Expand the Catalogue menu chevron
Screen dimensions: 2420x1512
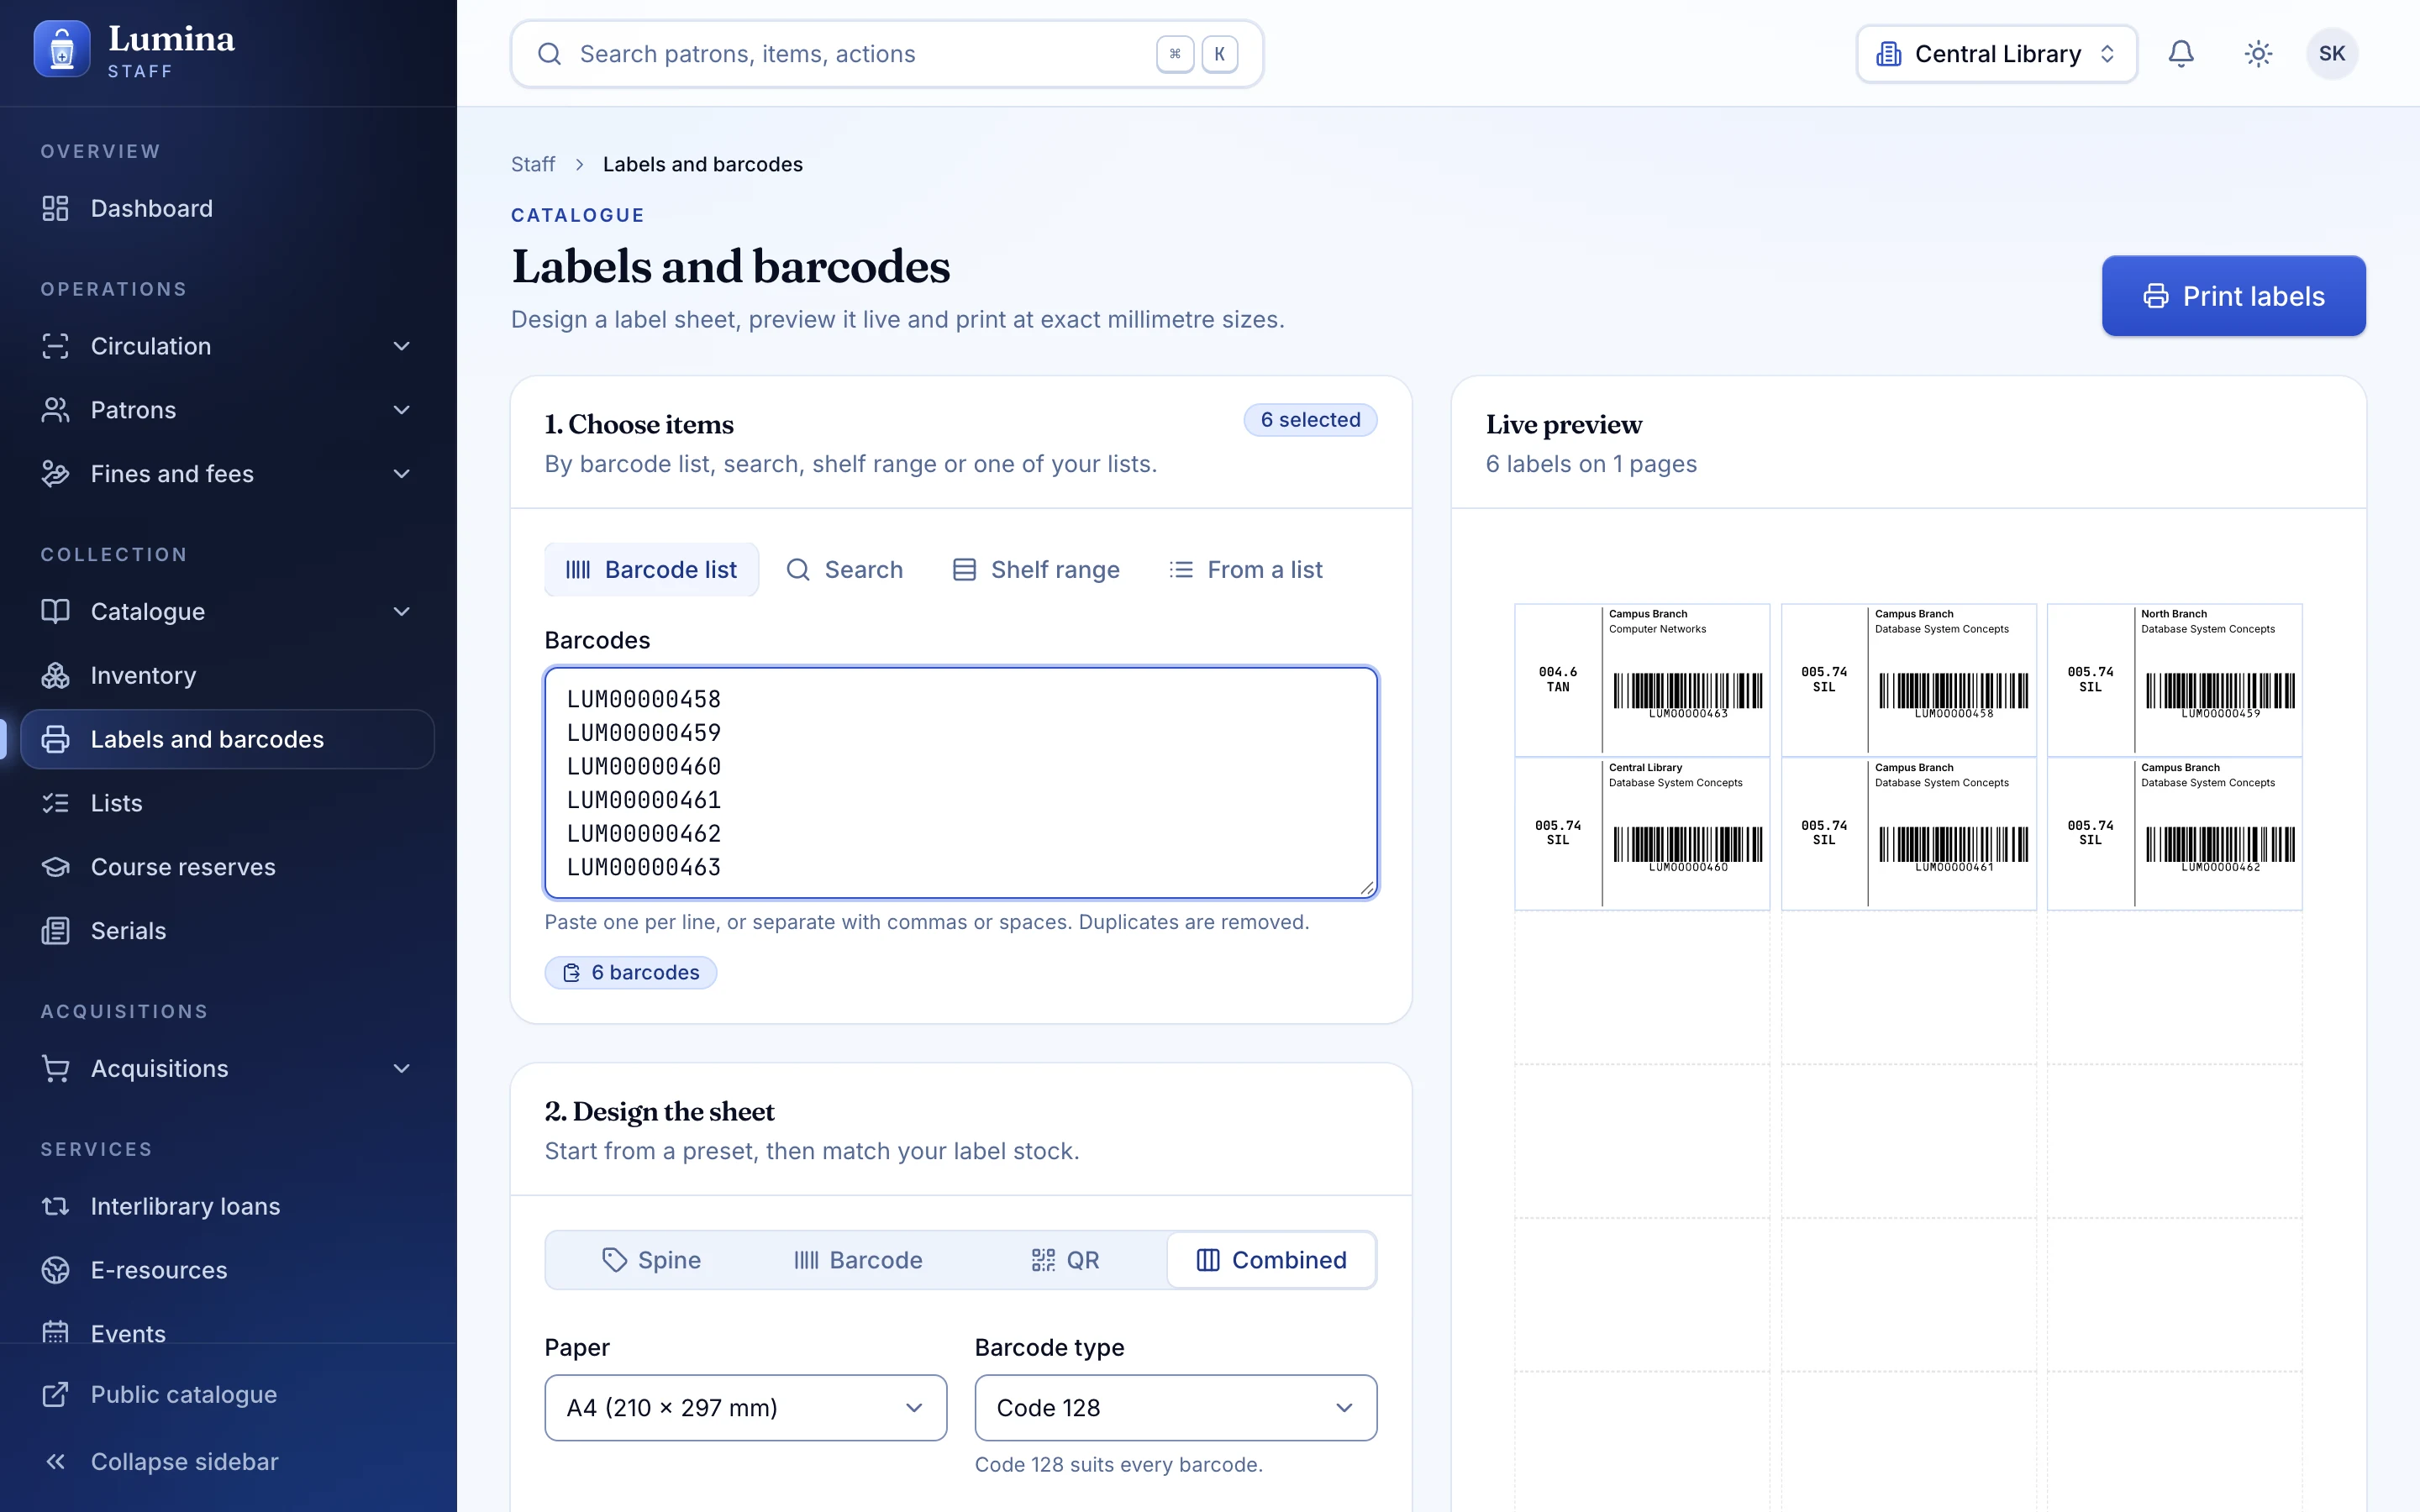point(402,611)
